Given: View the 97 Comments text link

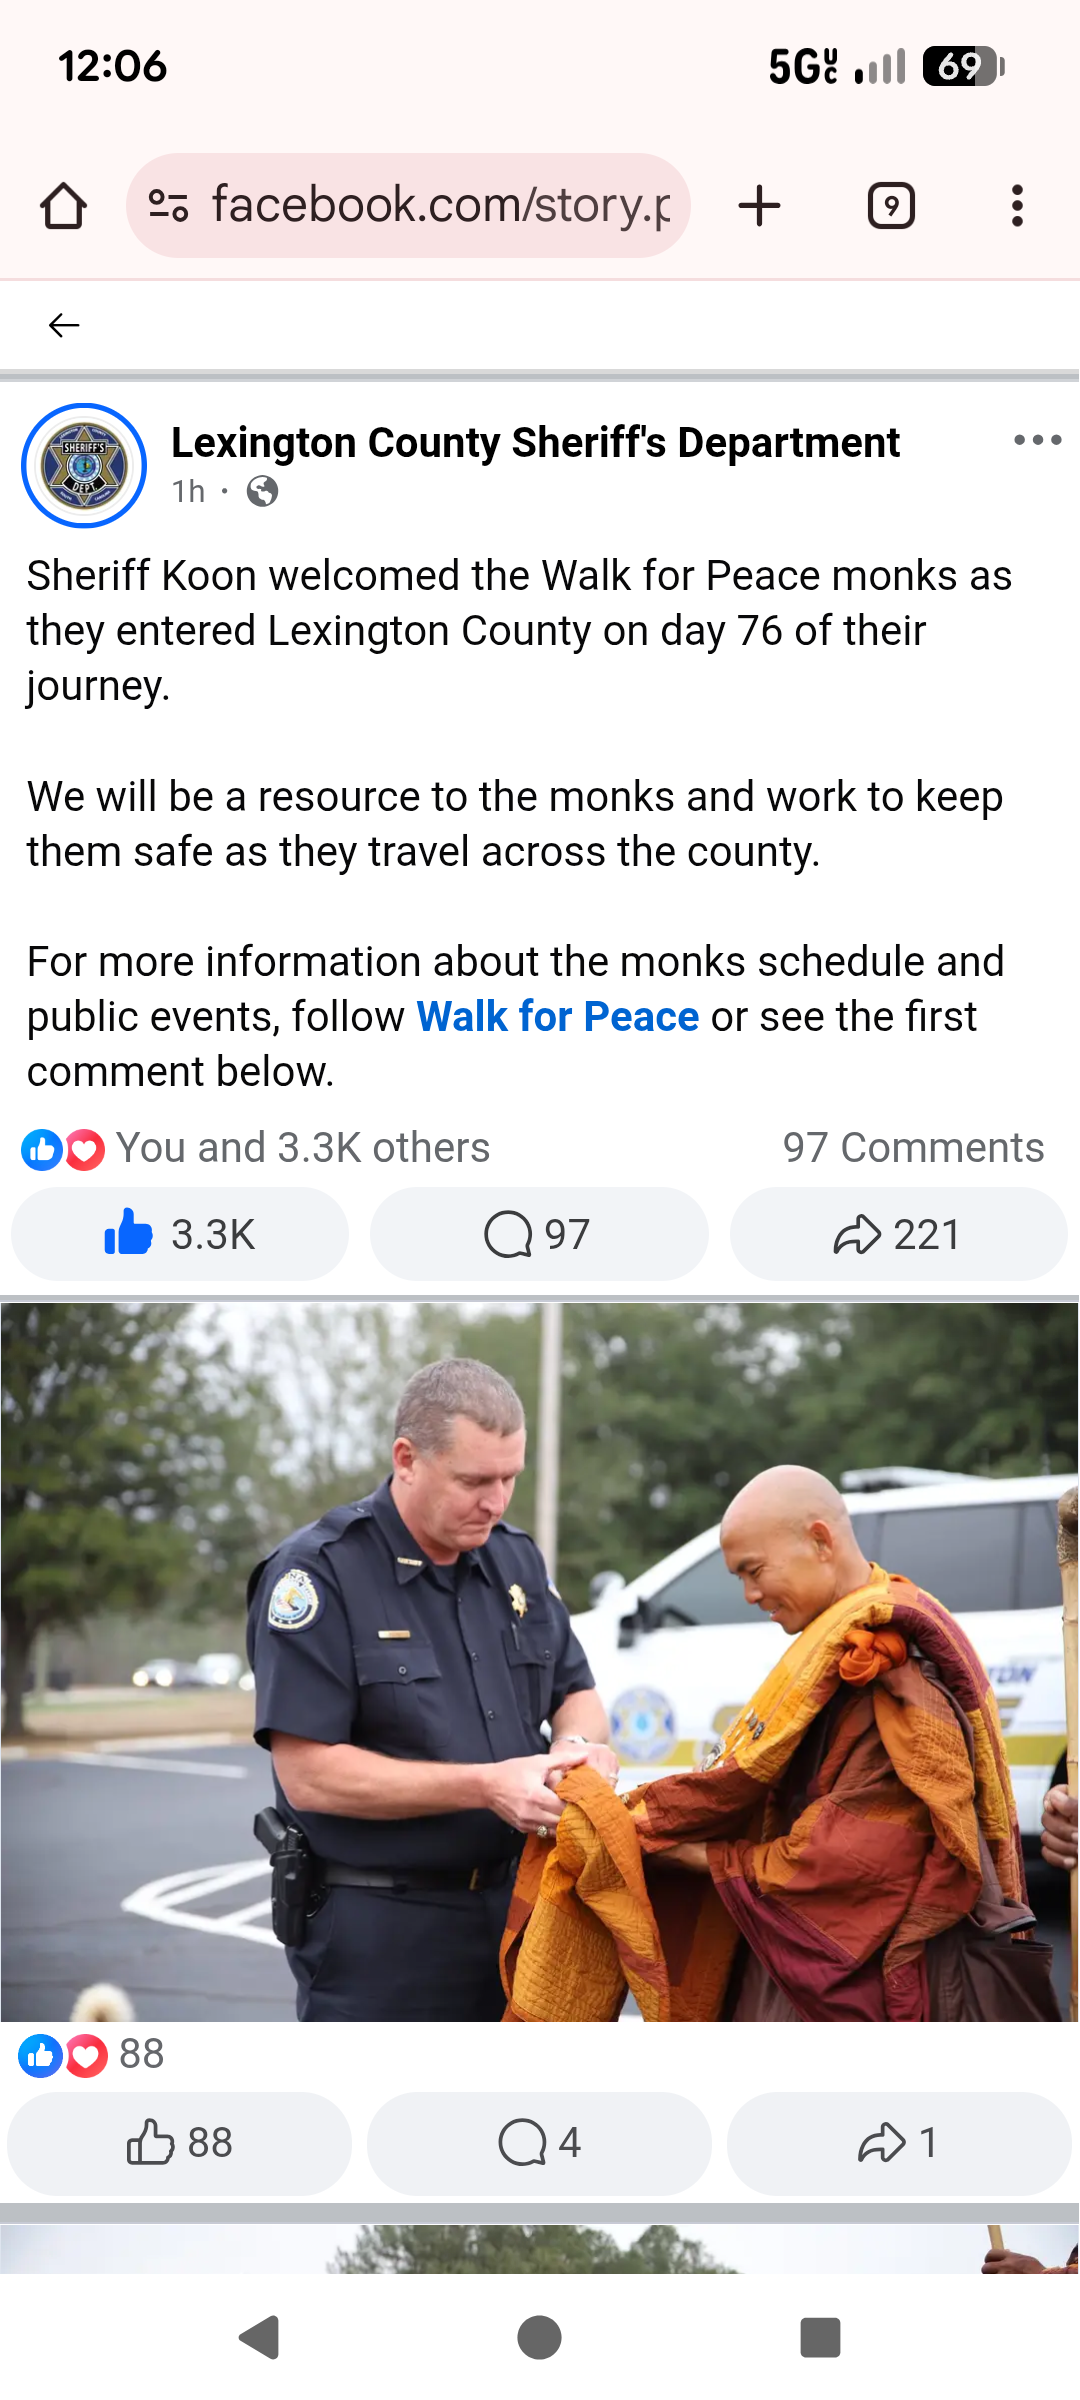Looking at the screenshot, I should tap(913, 1148).
